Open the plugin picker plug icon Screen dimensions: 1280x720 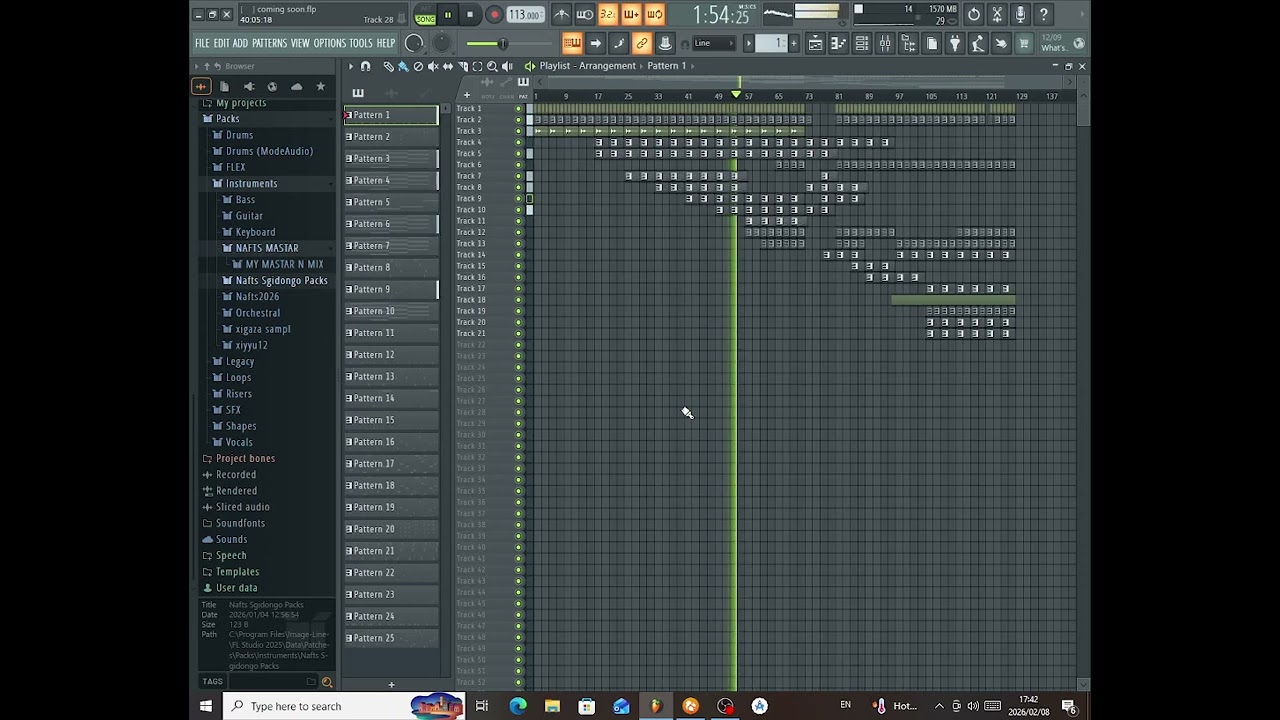pyautogui.click(x=955, y=43)
